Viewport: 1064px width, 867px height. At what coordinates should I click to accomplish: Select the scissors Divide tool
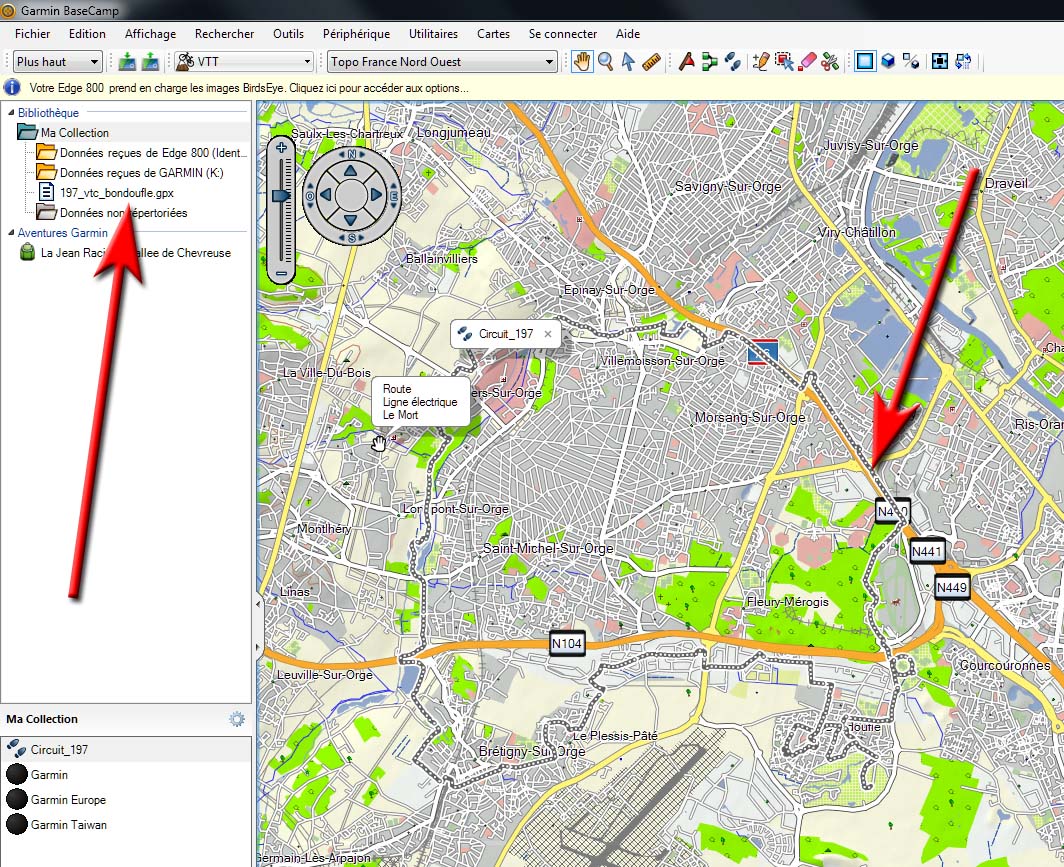830,62
